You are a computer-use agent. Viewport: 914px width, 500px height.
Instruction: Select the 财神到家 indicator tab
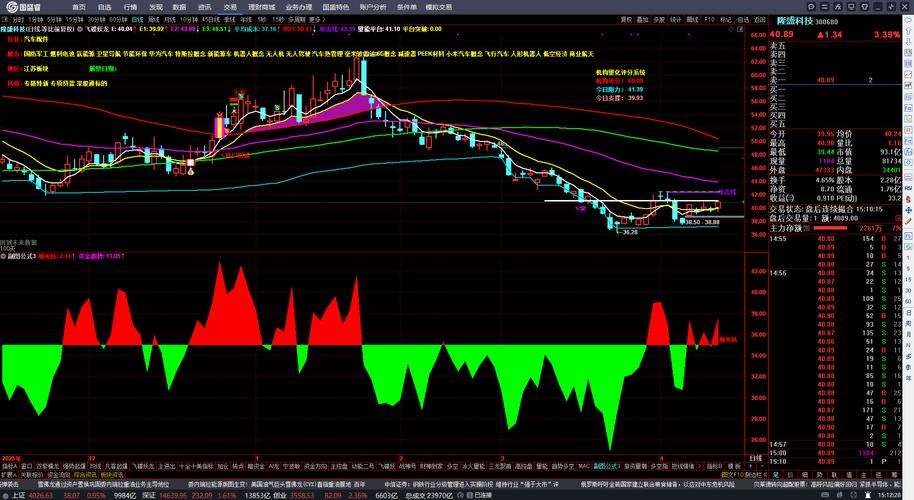point(432,466)
